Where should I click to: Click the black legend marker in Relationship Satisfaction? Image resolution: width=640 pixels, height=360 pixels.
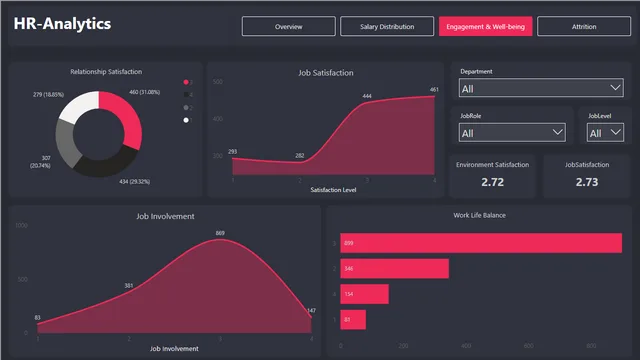pyautogui.click(x=186, y=95)
